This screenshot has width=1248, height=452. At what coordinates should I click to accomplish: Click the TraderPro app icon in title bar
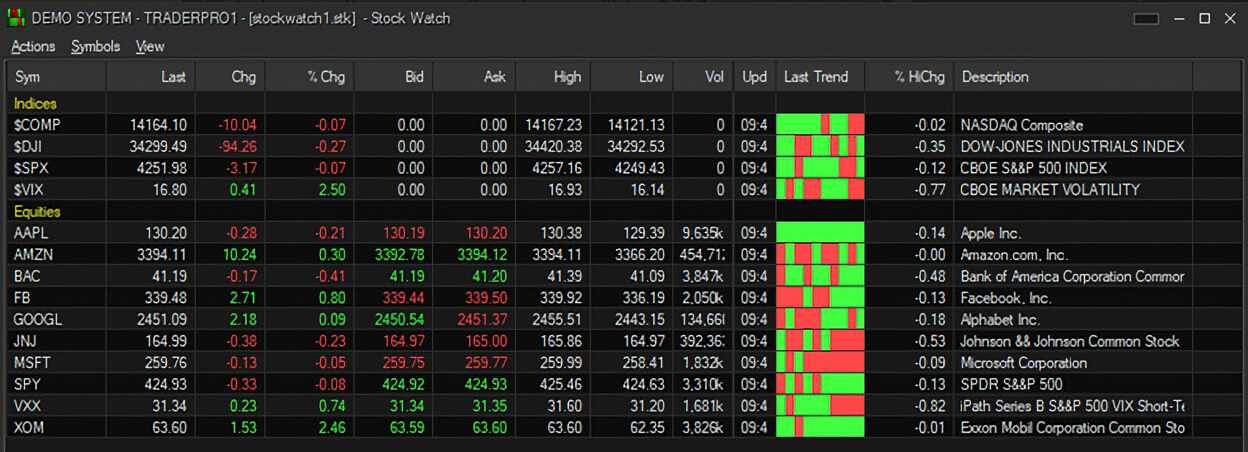tap(16, 18)
